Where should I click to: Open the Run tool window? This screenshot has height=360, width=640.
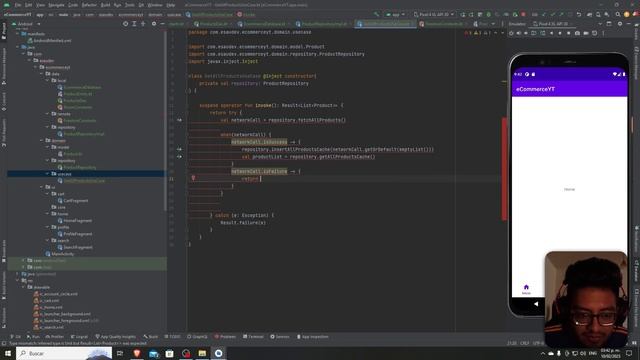pyautogui.click(x=33, y=337)
